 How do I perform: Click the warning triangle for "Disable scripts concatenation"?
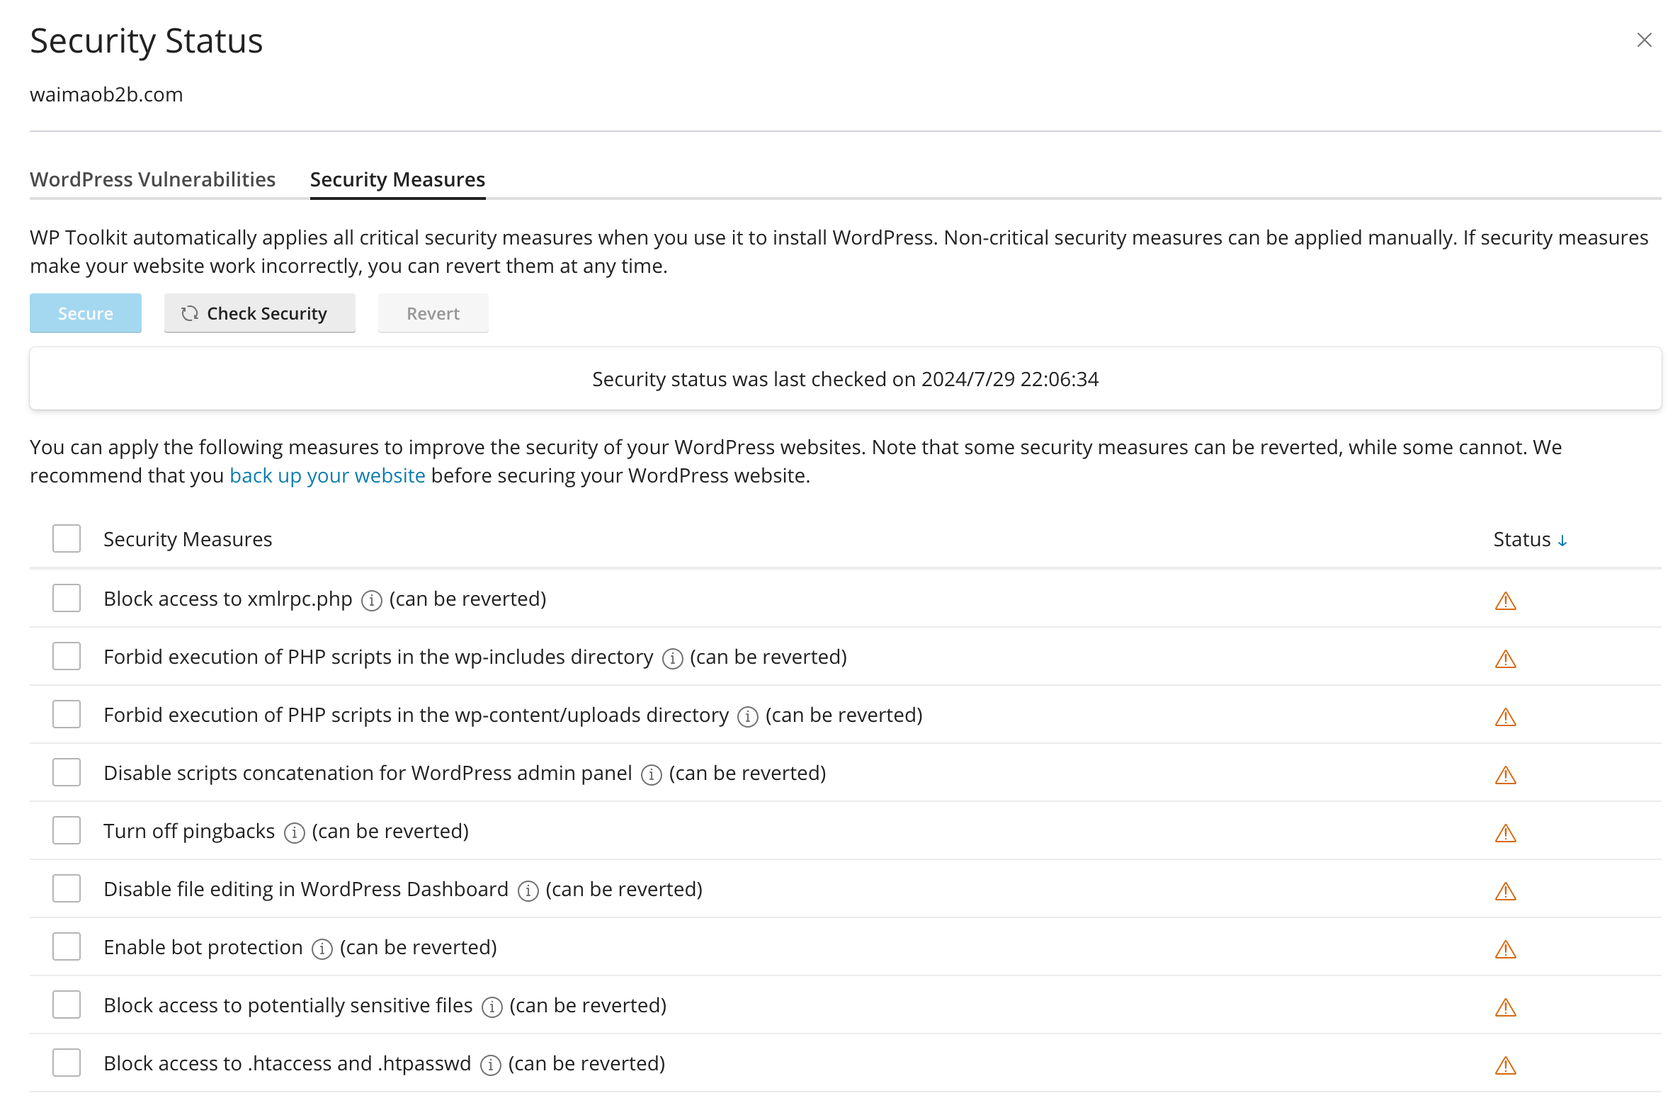pos(1506,774)
